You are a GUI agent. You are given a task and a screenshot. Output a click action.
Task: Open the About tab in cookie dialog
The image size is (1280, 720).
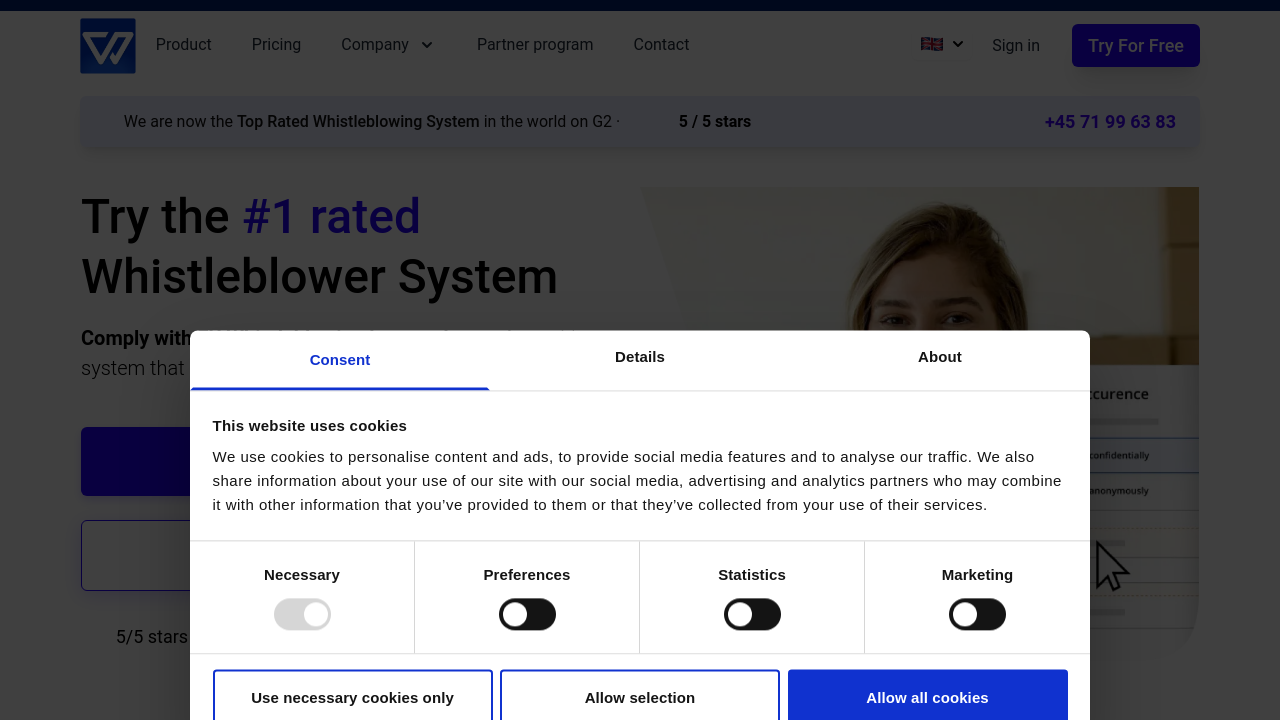(940, 357)
